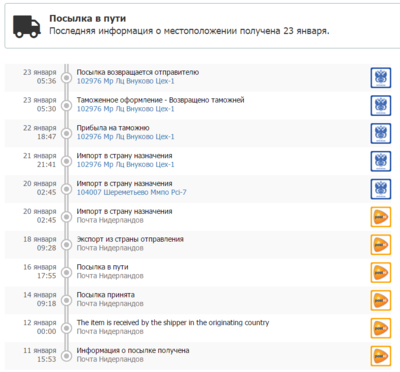Click PostNL icon for 12 января 00:00 row
This screenshot has width=400, height=372.
381,328
